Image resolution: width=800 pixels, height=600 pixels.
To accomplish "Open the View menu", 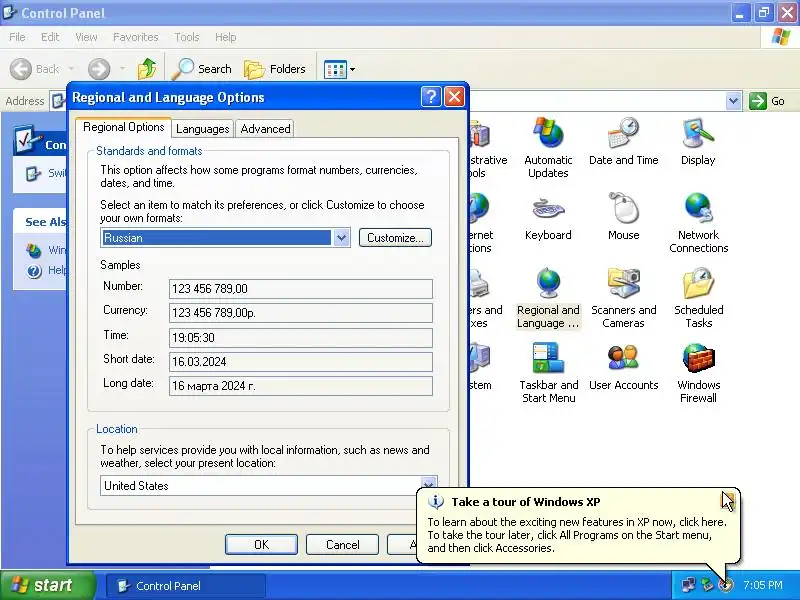I will 86,37.
